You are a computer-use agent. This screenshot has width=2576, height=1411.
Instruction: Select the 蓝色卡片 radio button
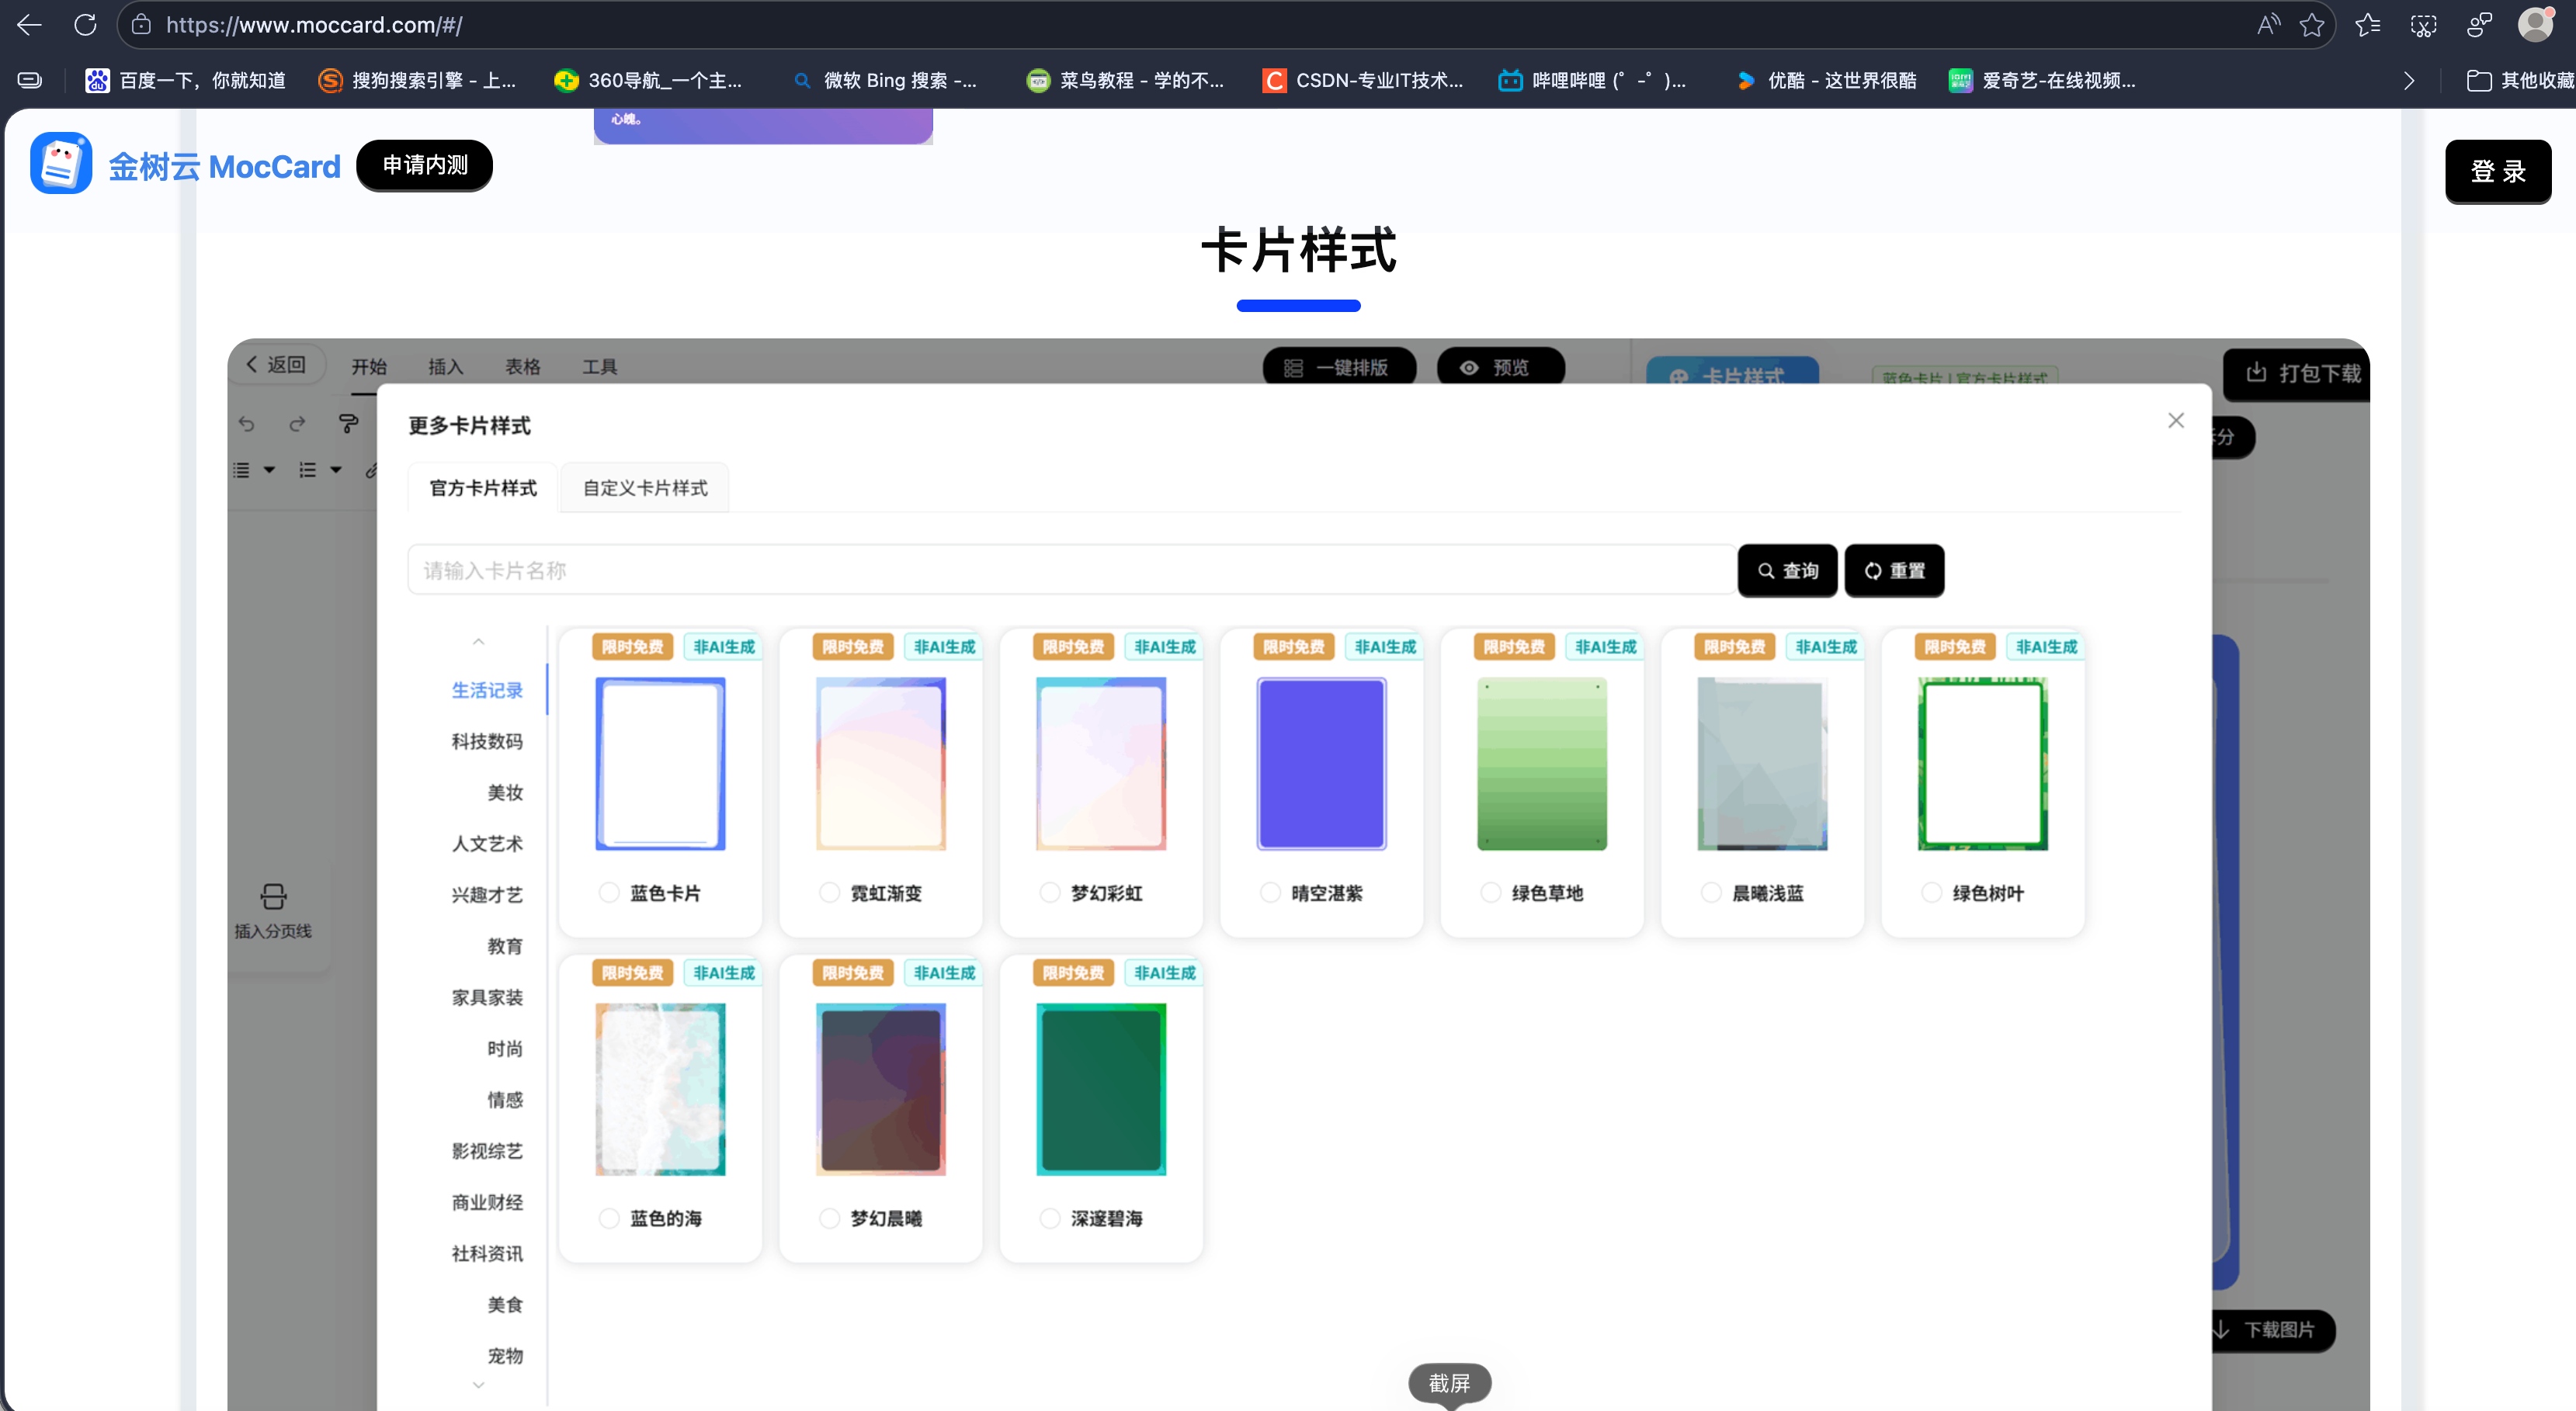(609, 892)
